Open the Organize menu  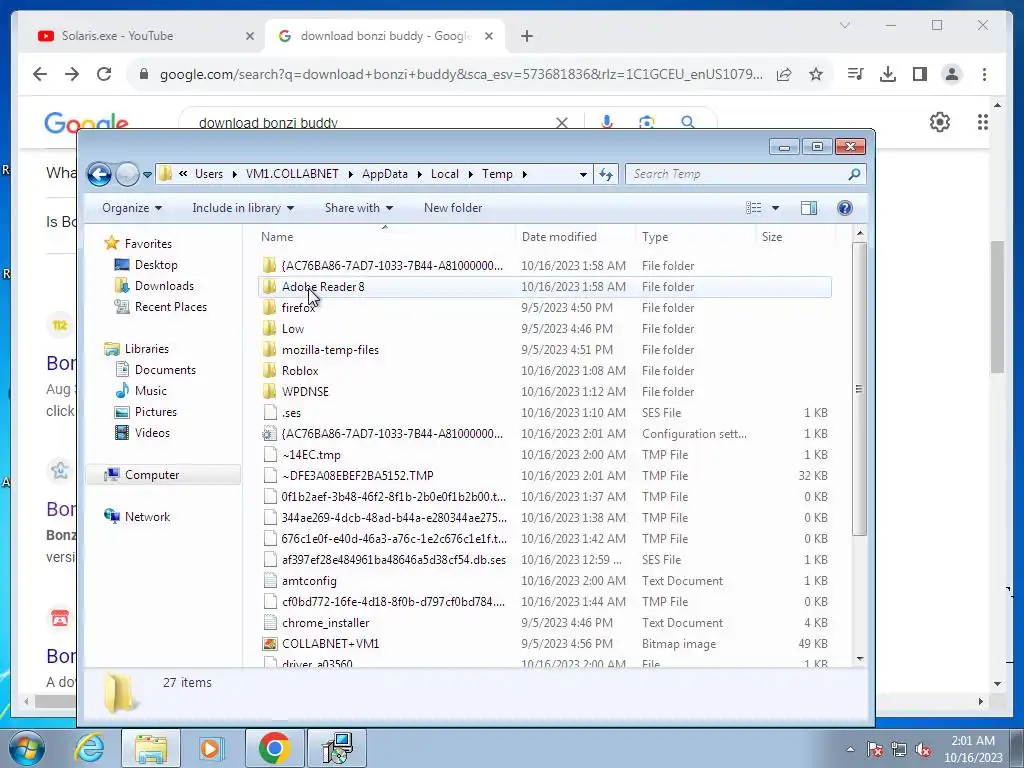coord(132,208)
